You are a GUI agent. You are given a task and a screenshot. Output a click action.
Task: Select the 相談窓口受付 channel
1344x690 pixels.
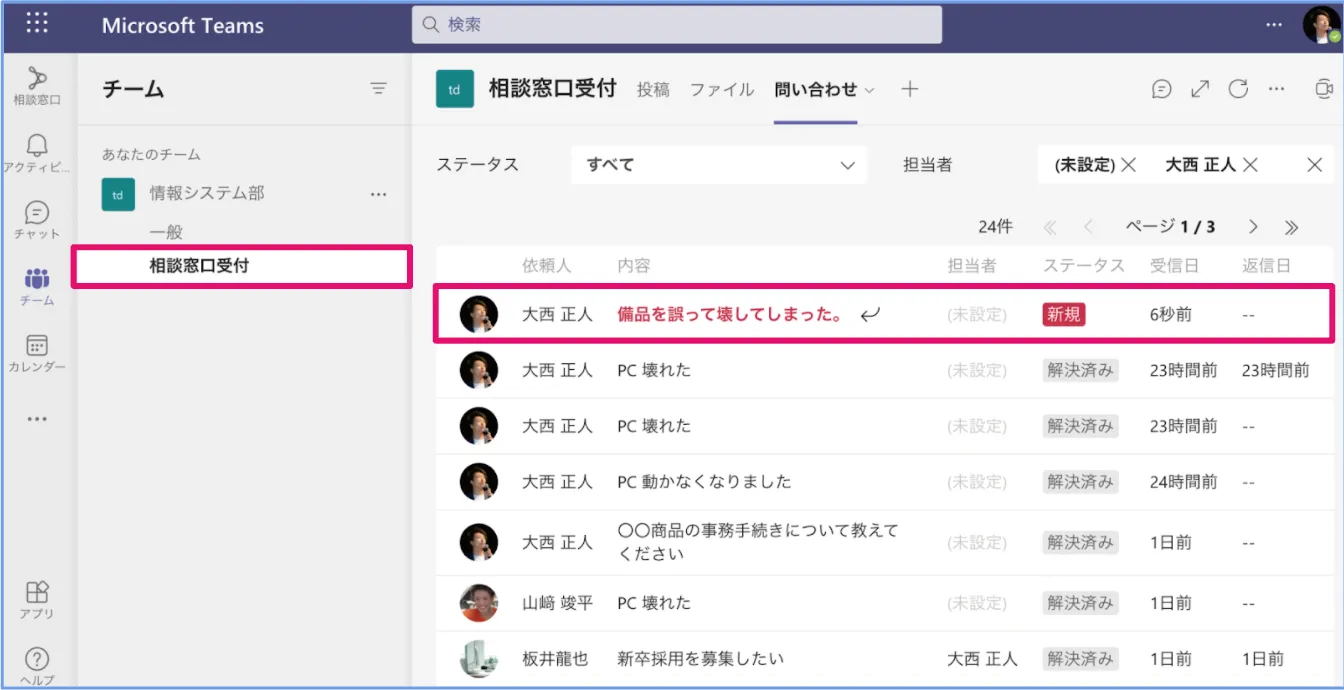tap(244, 266)
